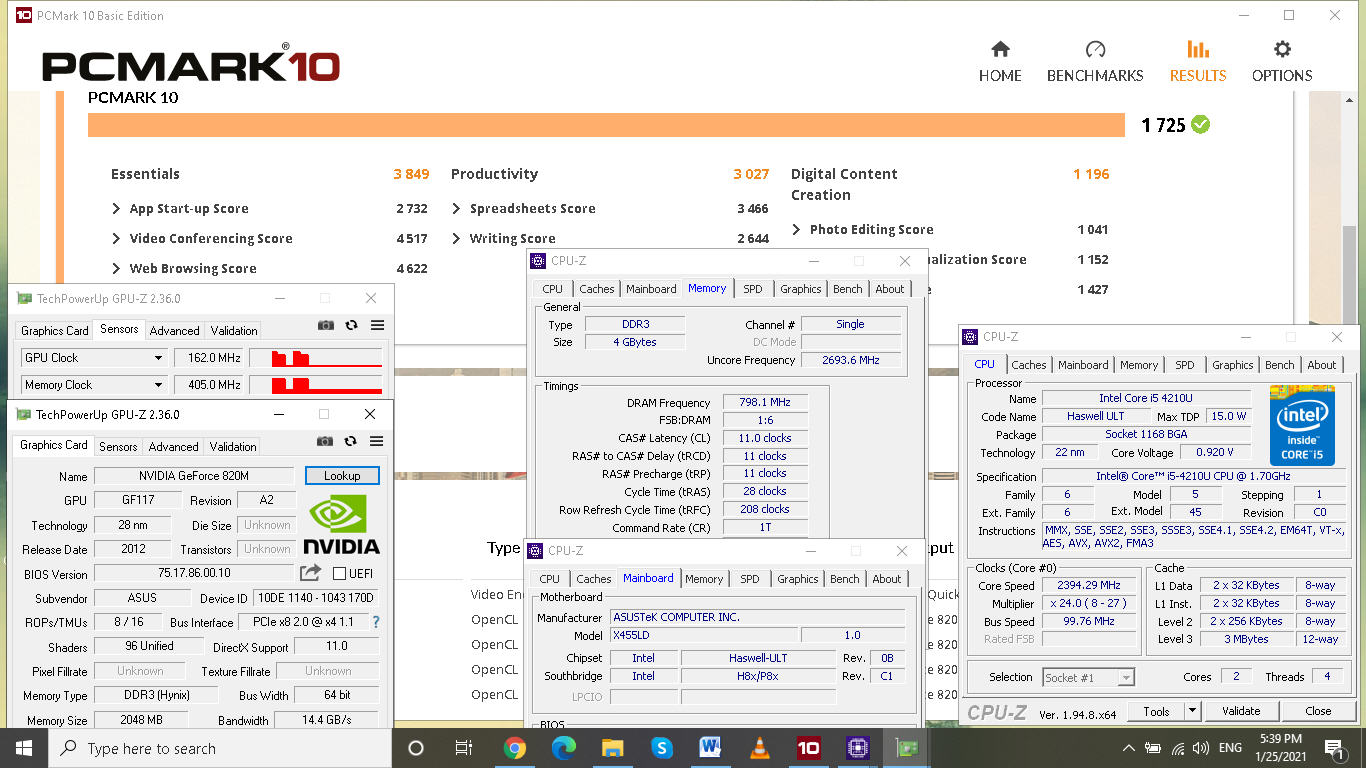
Task: Click the Close button in CPU-Z
Action: (x=1318, y=711)
